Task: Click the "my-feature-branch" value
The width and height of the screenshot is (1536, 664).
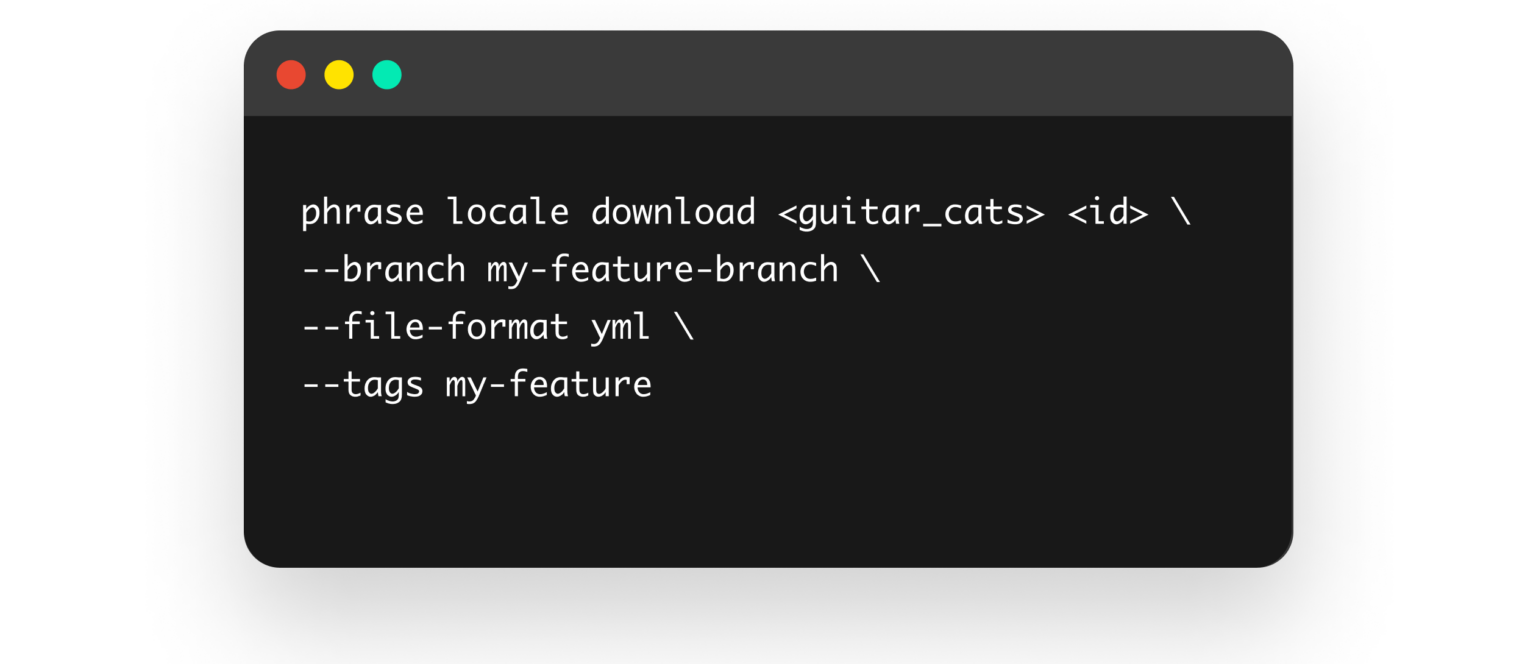Action: pos(662,270)
